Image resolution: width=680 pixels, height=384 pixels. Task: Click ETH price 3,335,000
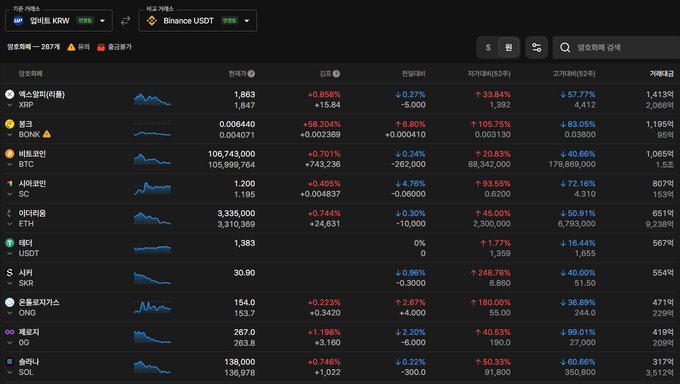click(236, 213)
